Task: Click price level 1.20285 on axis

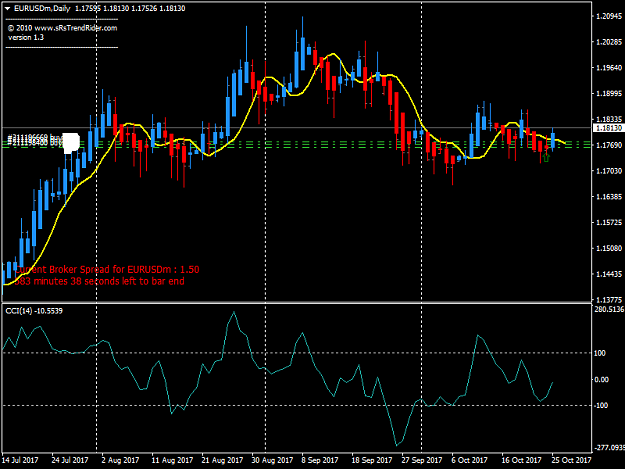Action: click(608, 42)
